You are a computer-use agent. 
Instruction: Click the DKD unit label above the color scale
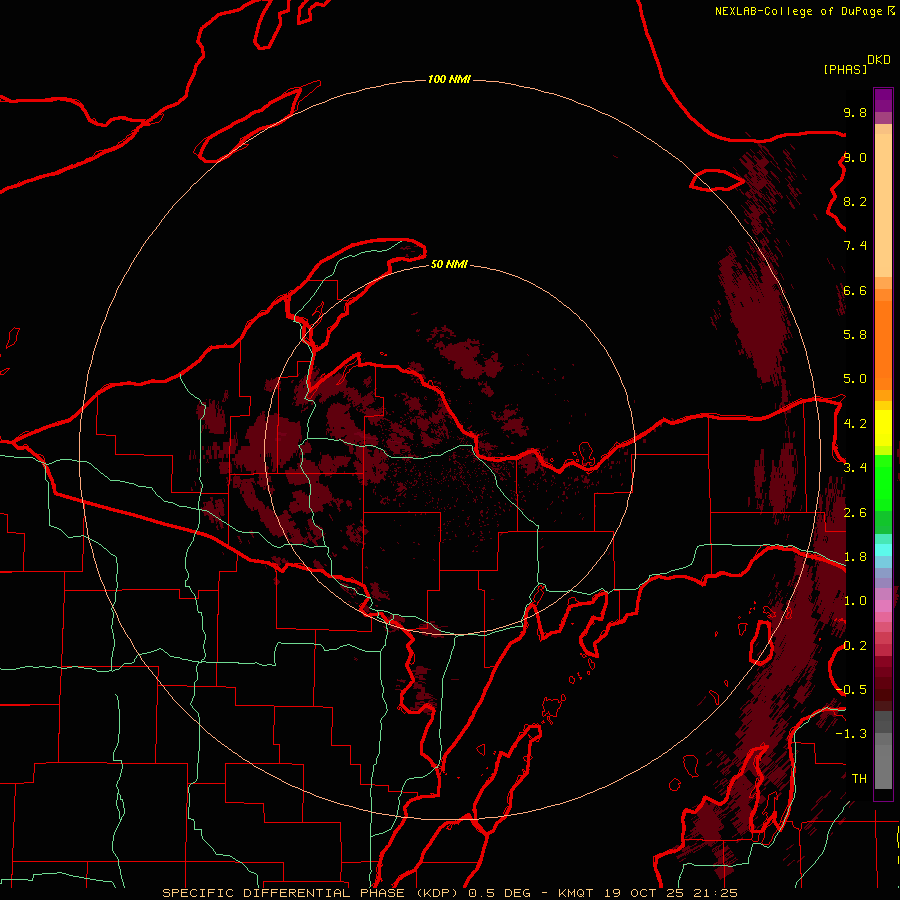[879, 60]
